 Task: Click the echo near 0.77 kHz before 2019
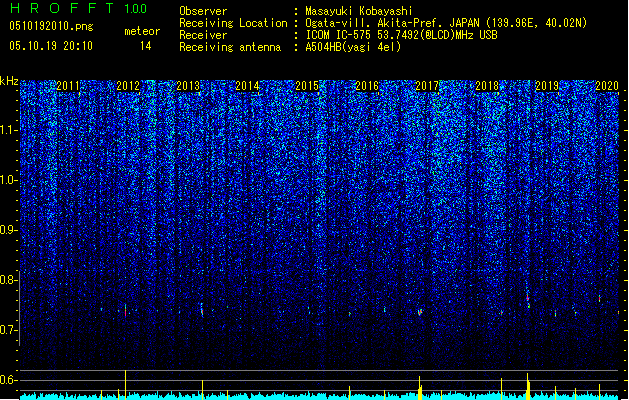coord(528,300)
